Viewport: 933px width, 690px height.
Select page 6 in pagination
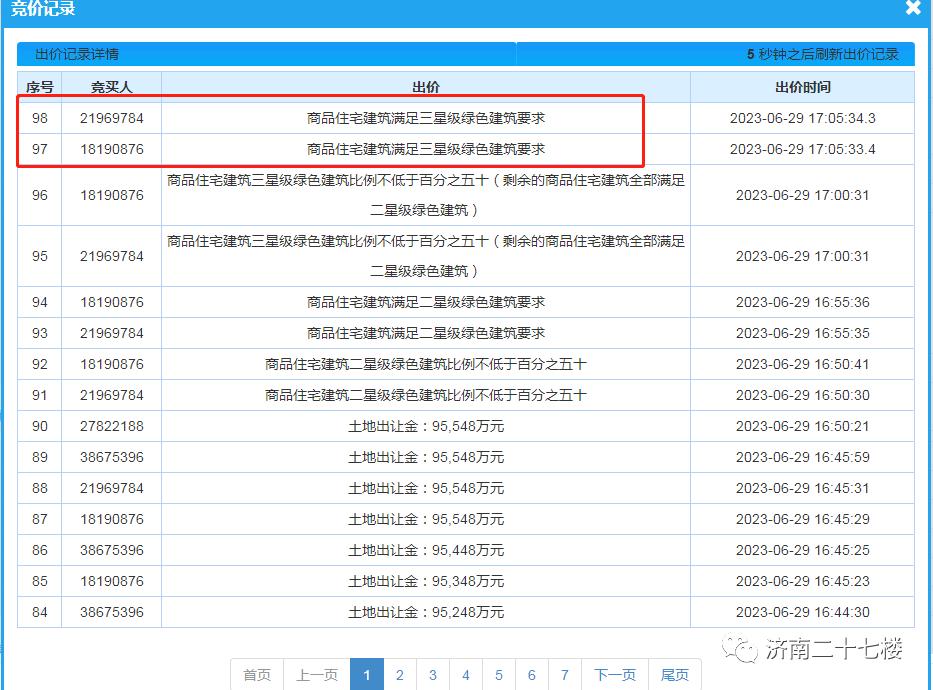(532, 675)
